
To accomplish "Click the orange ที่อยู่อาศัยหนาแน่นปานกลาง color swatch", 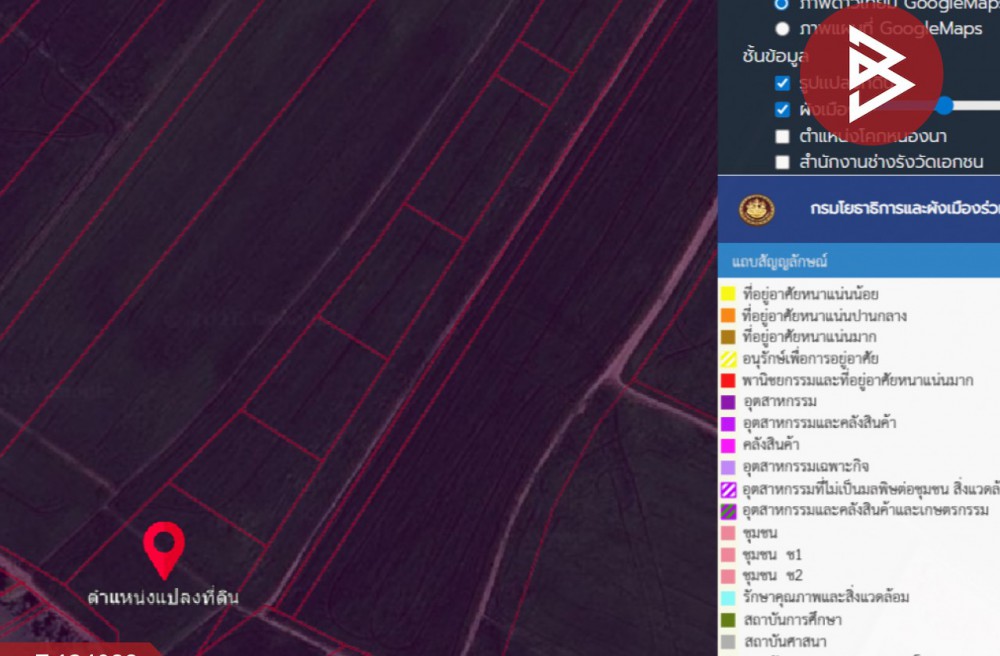I will [x=729, y=316].
